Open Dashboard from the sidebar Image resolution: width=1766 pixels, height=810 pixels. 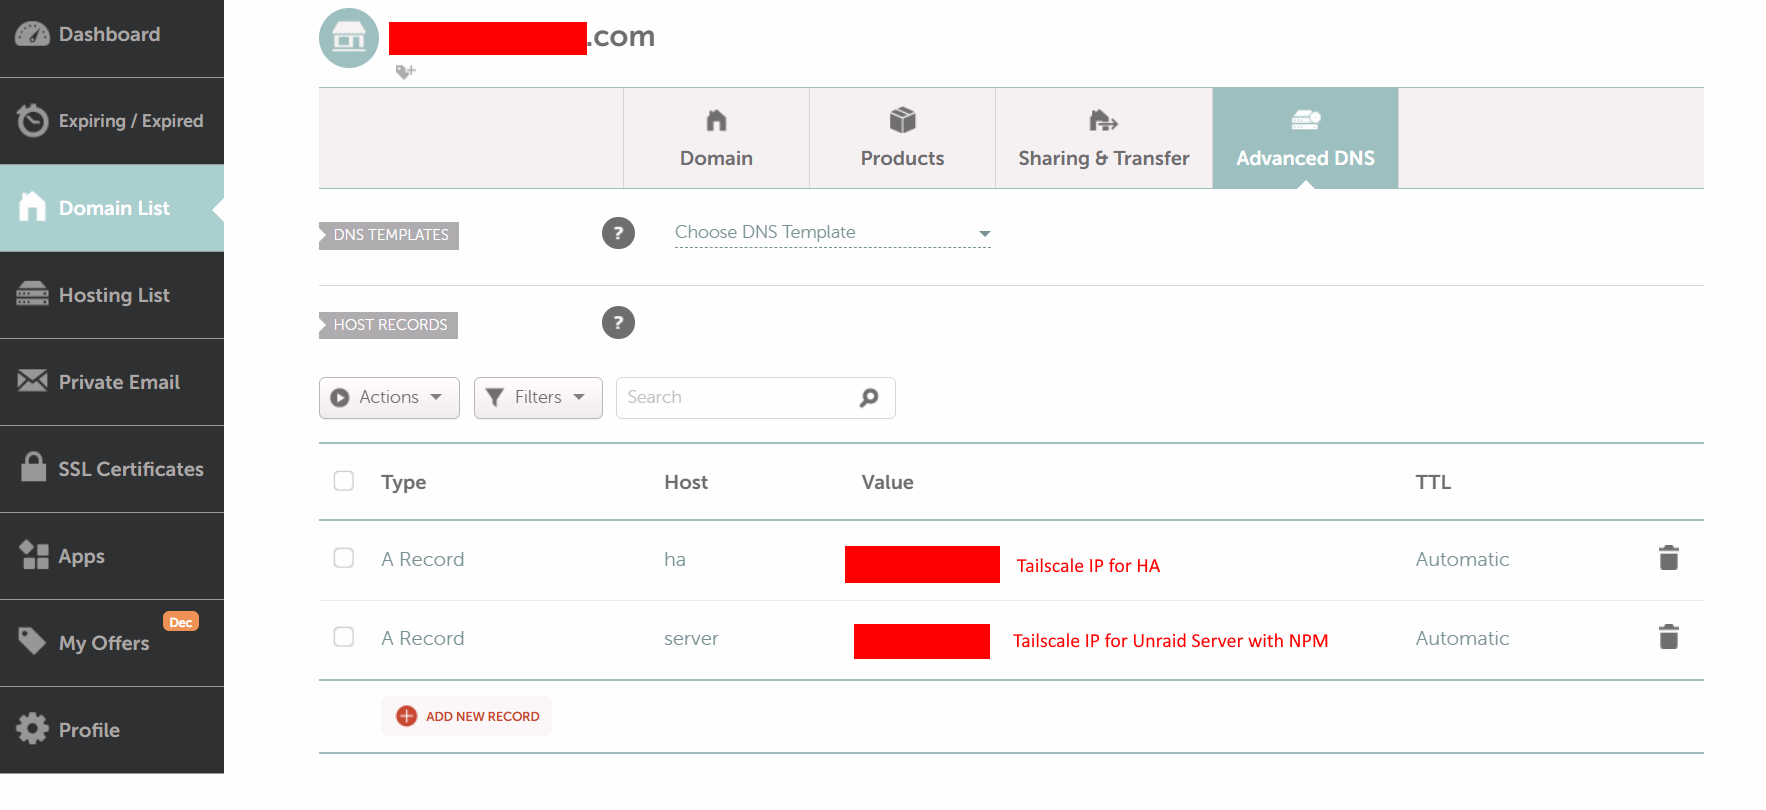coord(110,35)
